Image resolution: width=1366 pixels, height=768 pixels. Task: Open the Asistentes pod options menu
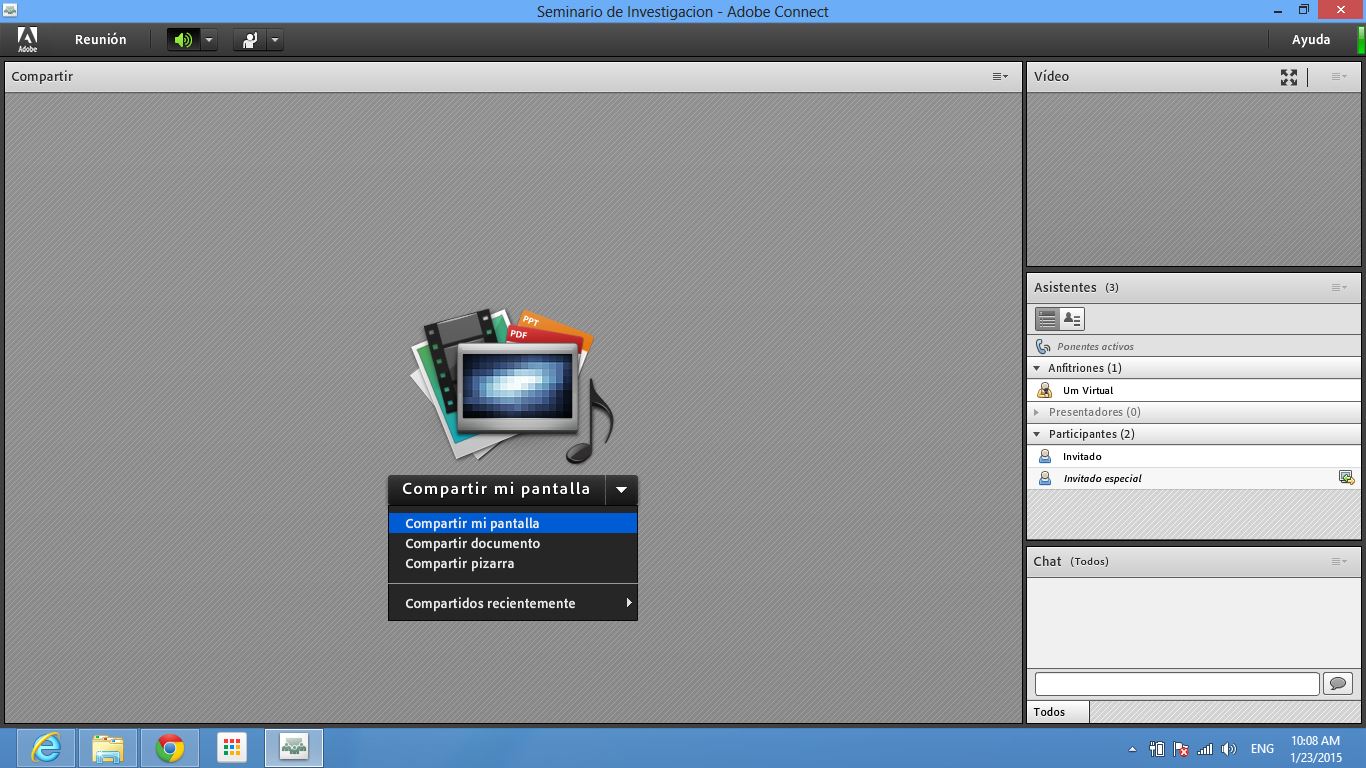[x=1339, y=288]
